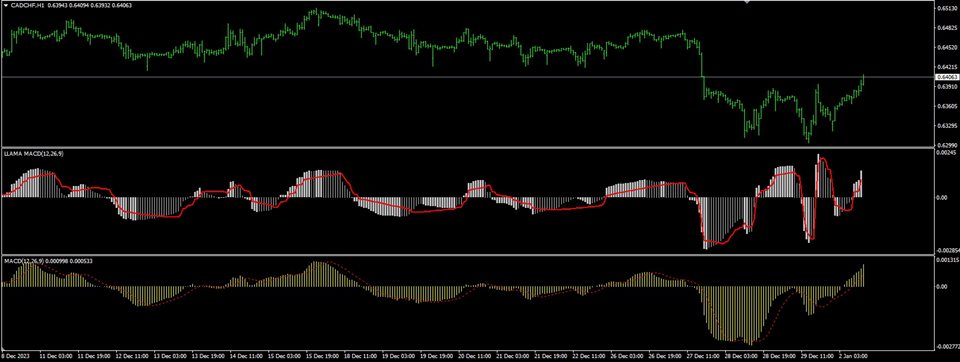Click the divider between LLAMA MACD and MACD windows

coord(467,255)
